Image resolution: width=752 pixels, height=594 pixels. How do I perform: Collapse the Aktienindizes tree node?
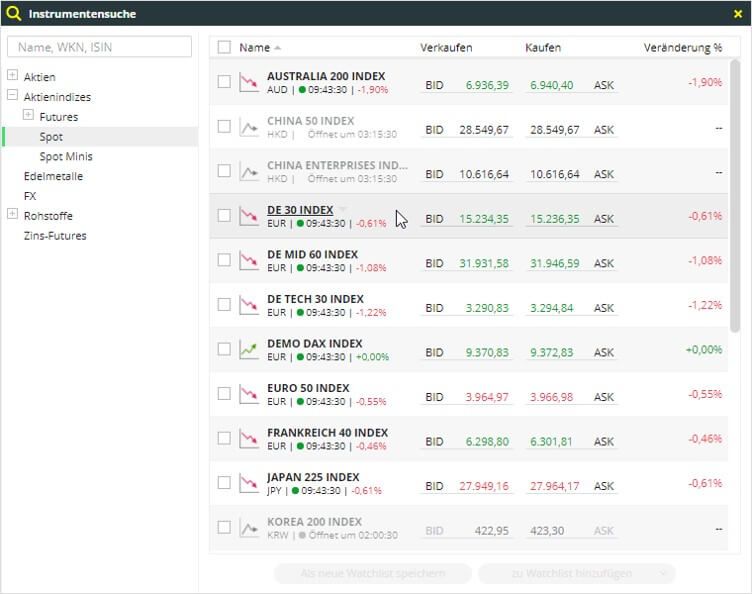[12, 97]
